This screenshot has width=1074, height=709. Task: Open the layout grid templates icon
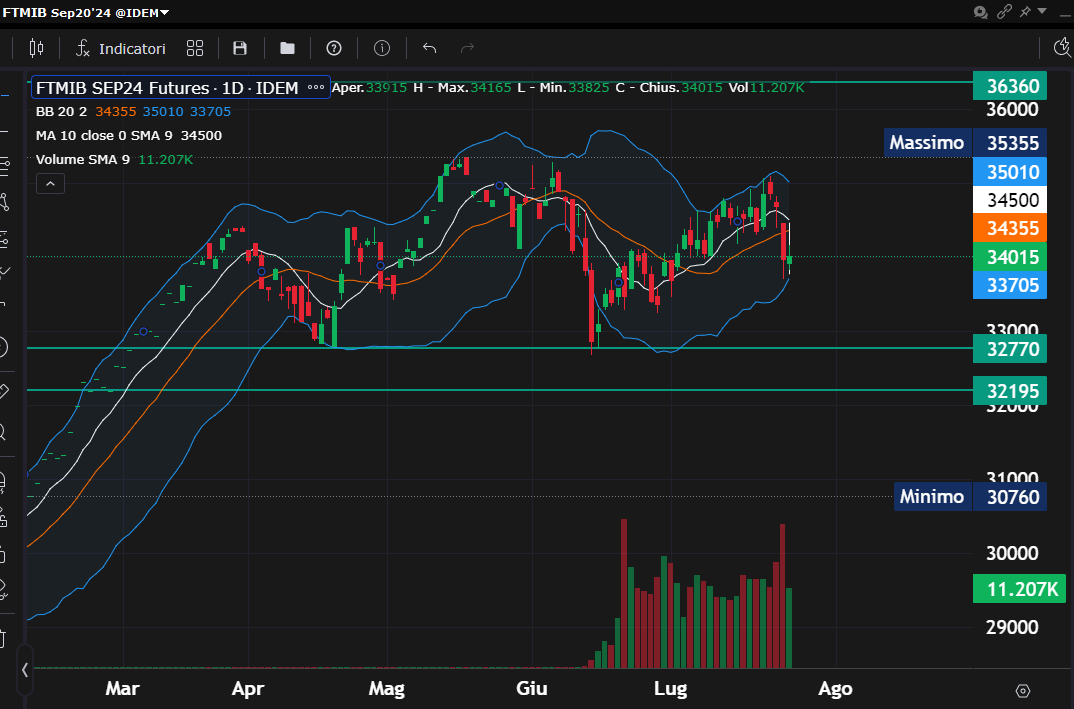point(195,48)
